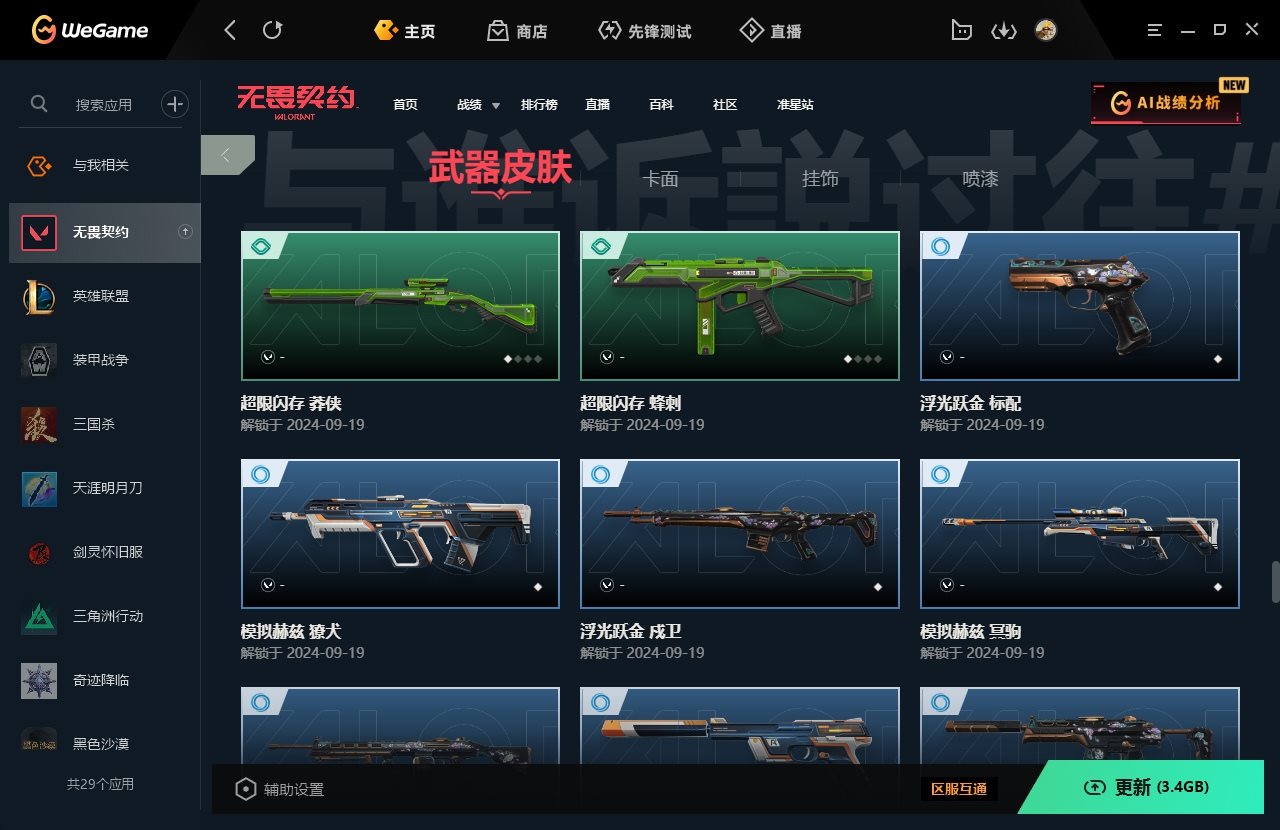Open 辅助设置 at the bottom
The image size is (1280, 830).
coord(280,789)
